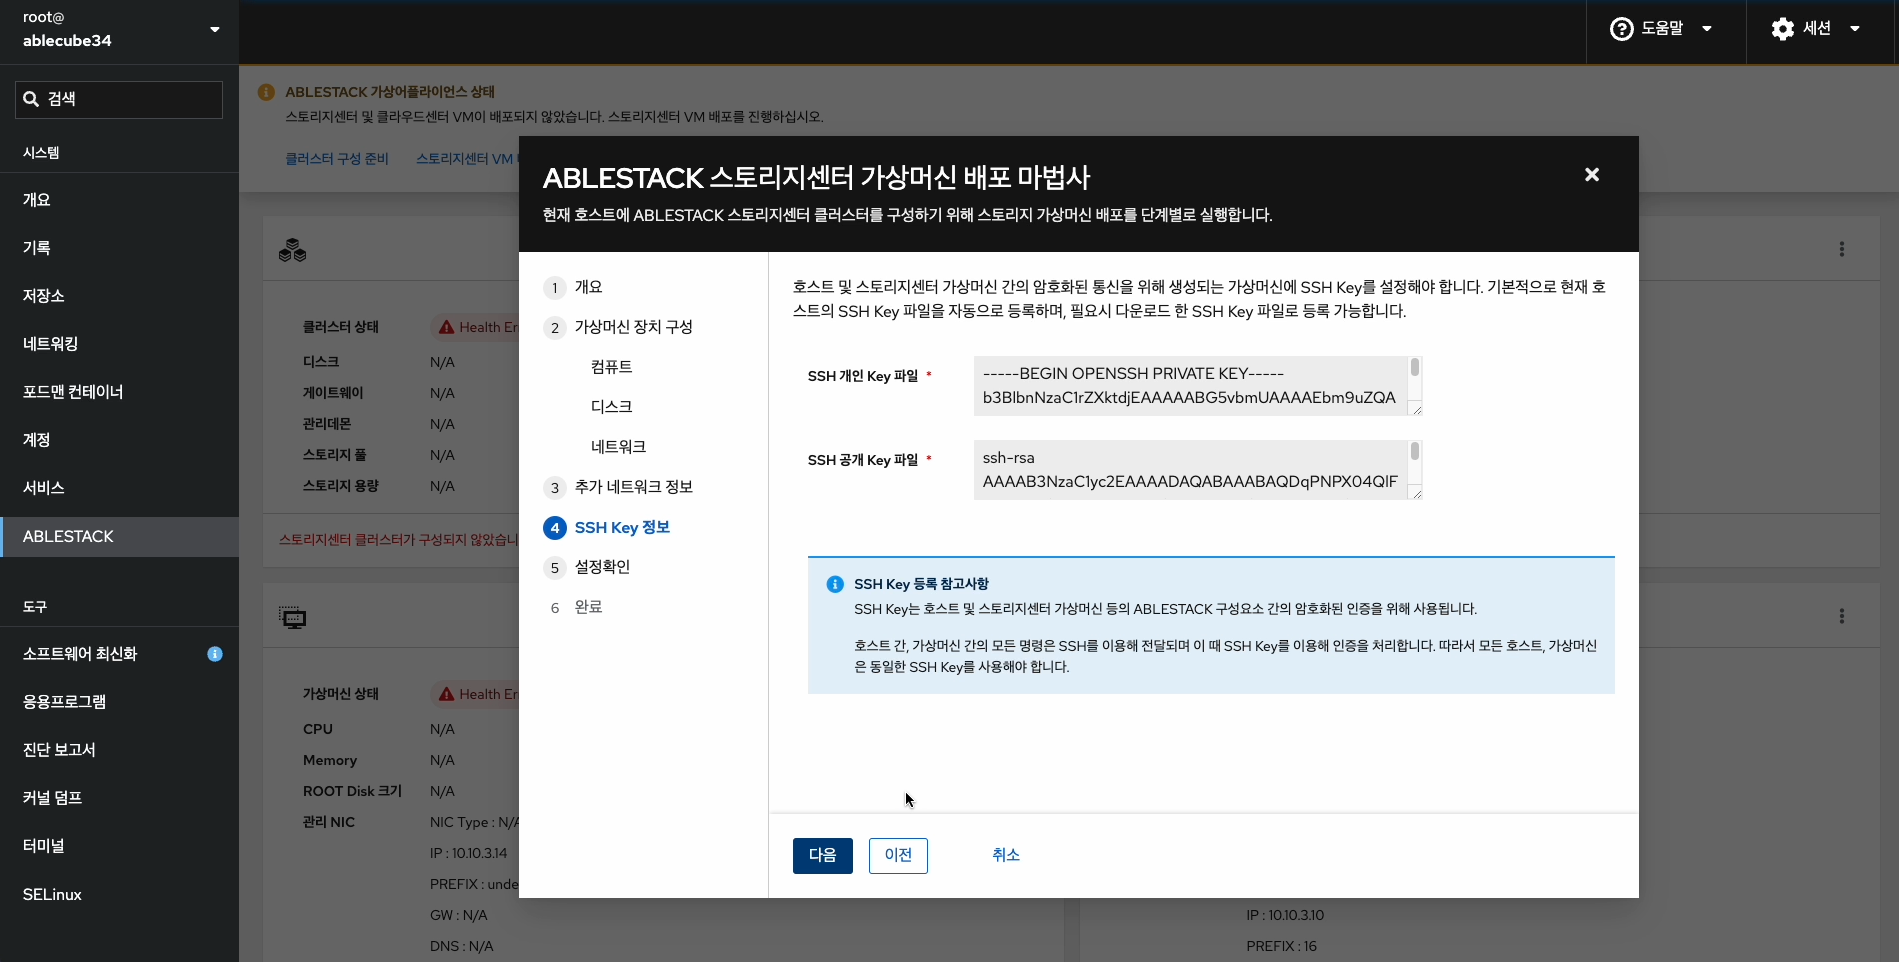This screenshot has width=1899, height=962.
Task: Open the kebab menu on the cluster status card
Action: point(1841,249)
